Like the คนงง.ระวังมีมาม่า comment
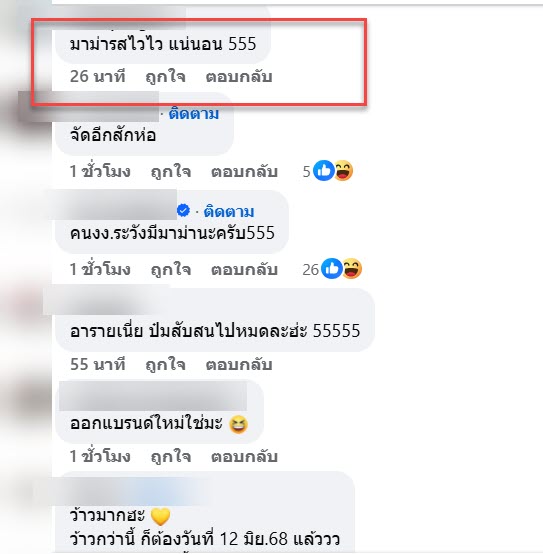 (x=171, y=270)
